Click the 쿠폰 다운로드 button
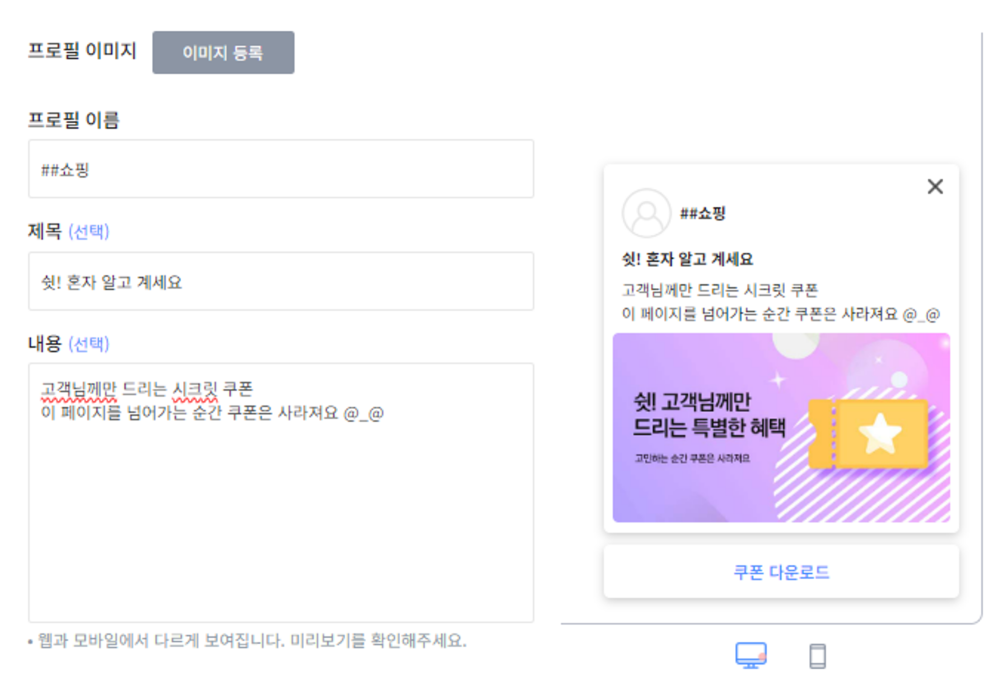Screen dimensions: 1005x700 click(781, 572)
